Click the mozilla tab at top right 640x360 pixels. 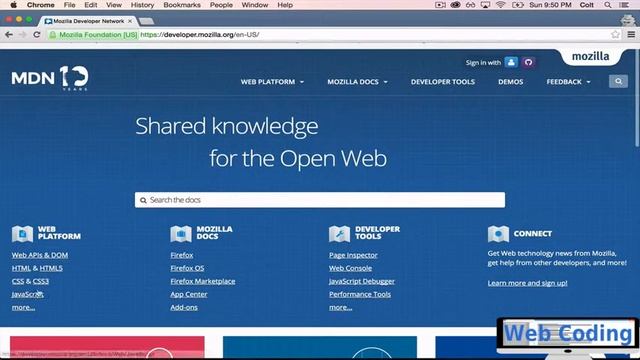(x=590, y=56)
